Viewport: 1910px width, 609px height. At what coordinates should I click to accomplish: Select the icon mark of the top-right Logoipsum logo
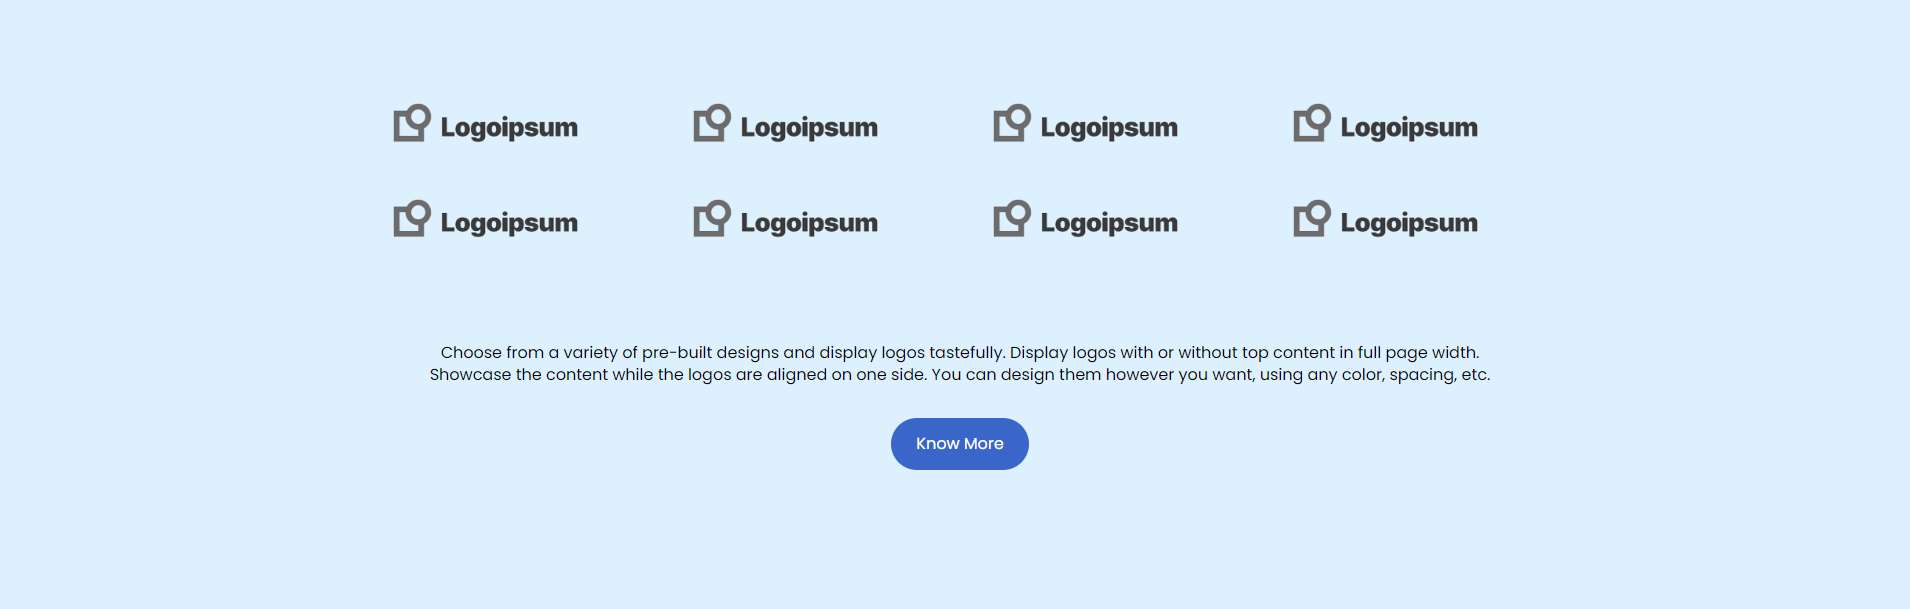click(1311, 124)
